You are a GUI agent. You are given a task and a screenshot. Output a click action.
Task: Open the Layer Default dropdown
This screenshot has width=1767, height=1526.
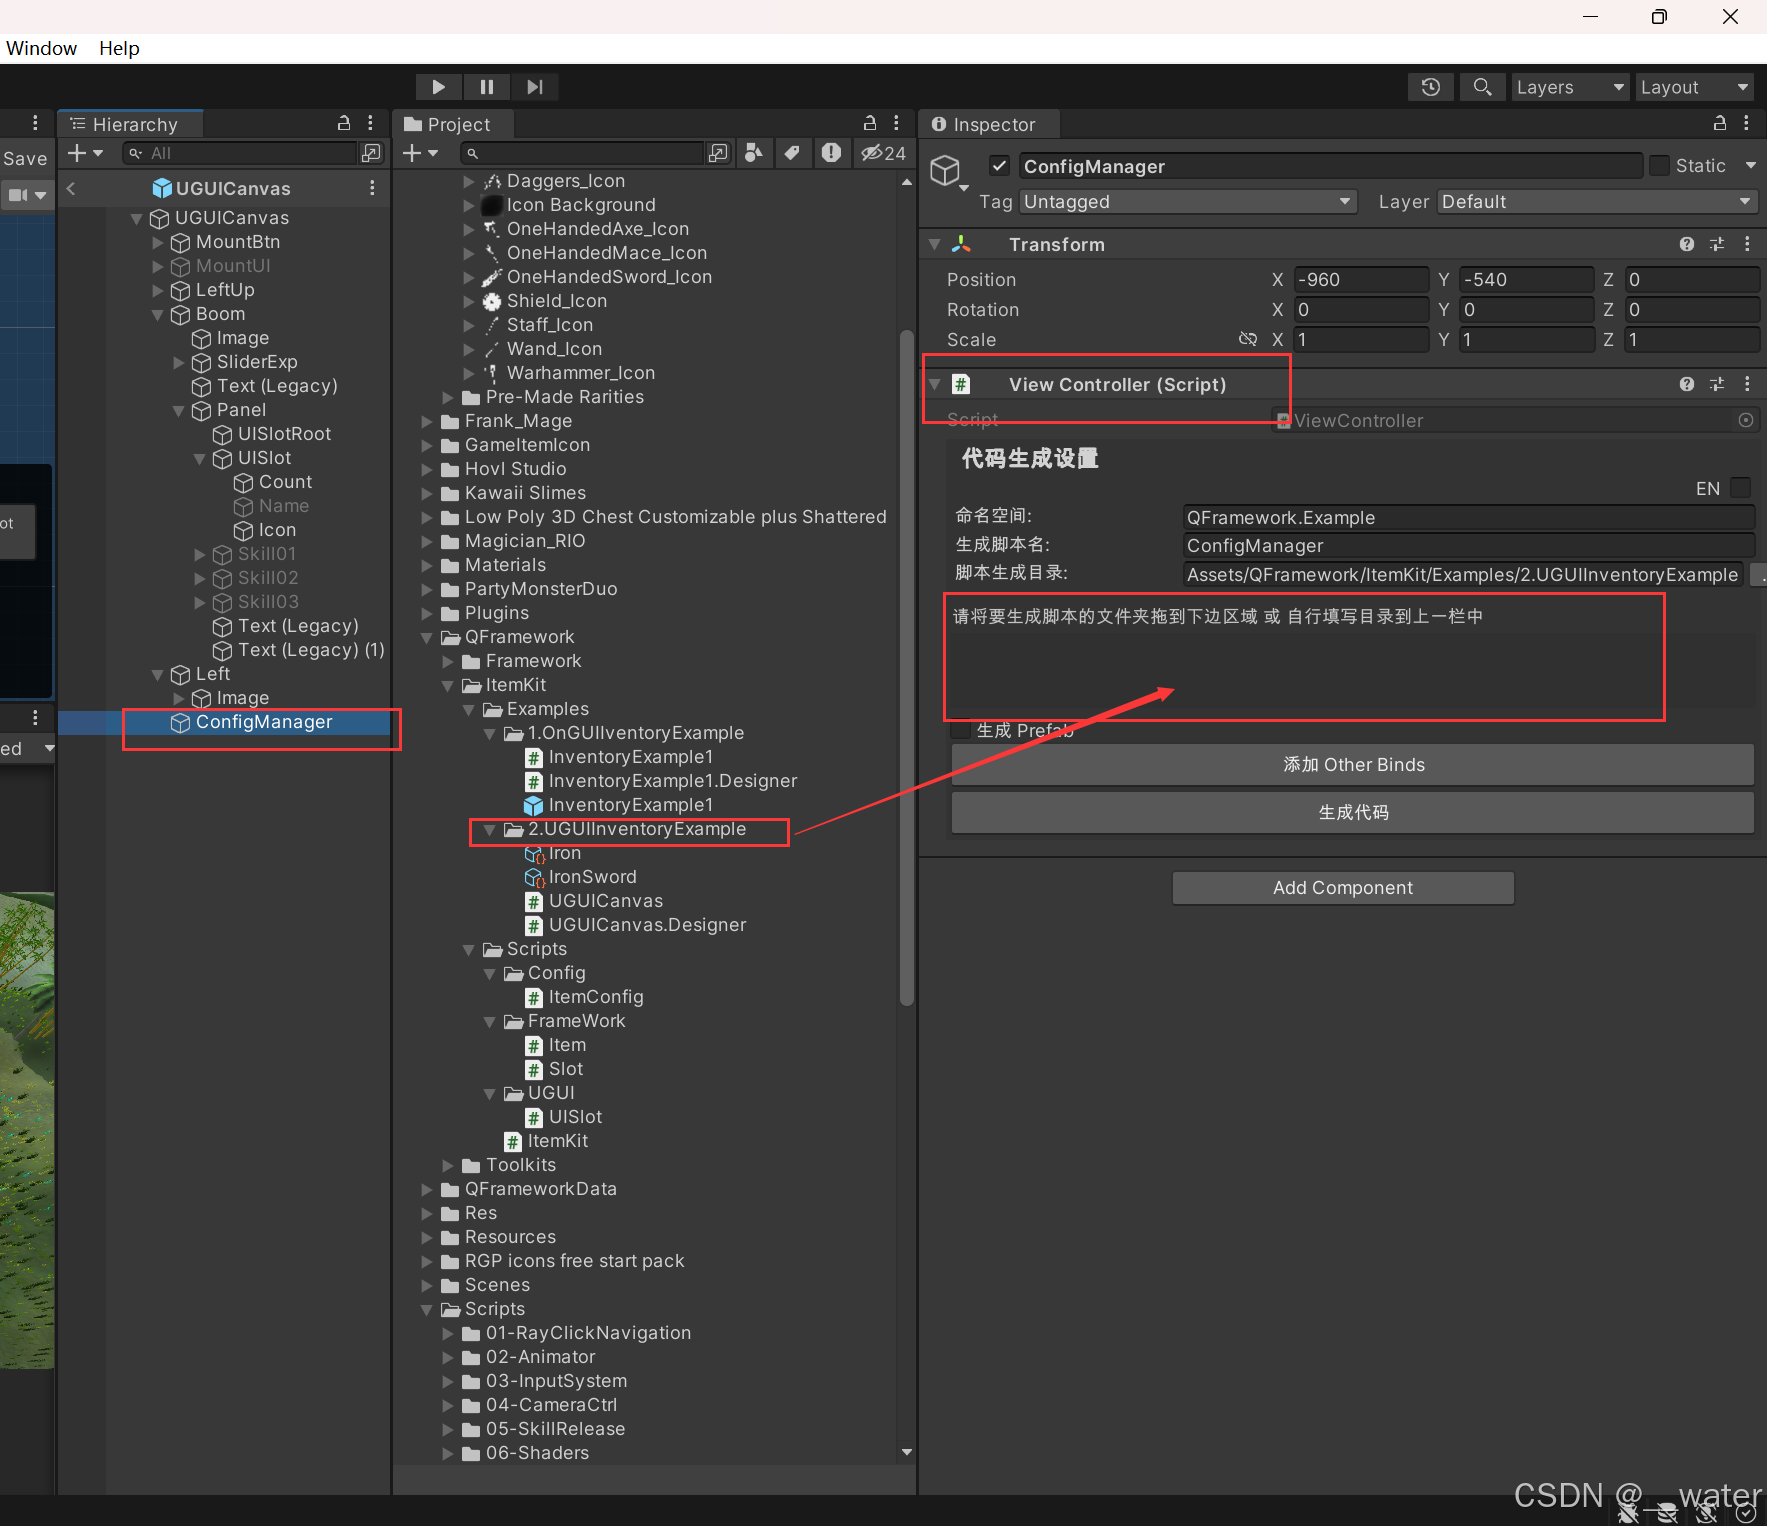coord(1597,202)
